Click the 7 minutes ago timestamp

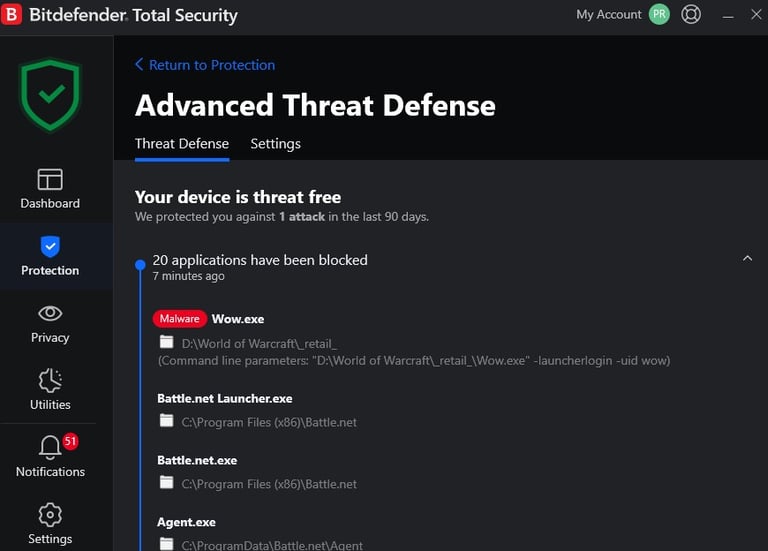189,276
